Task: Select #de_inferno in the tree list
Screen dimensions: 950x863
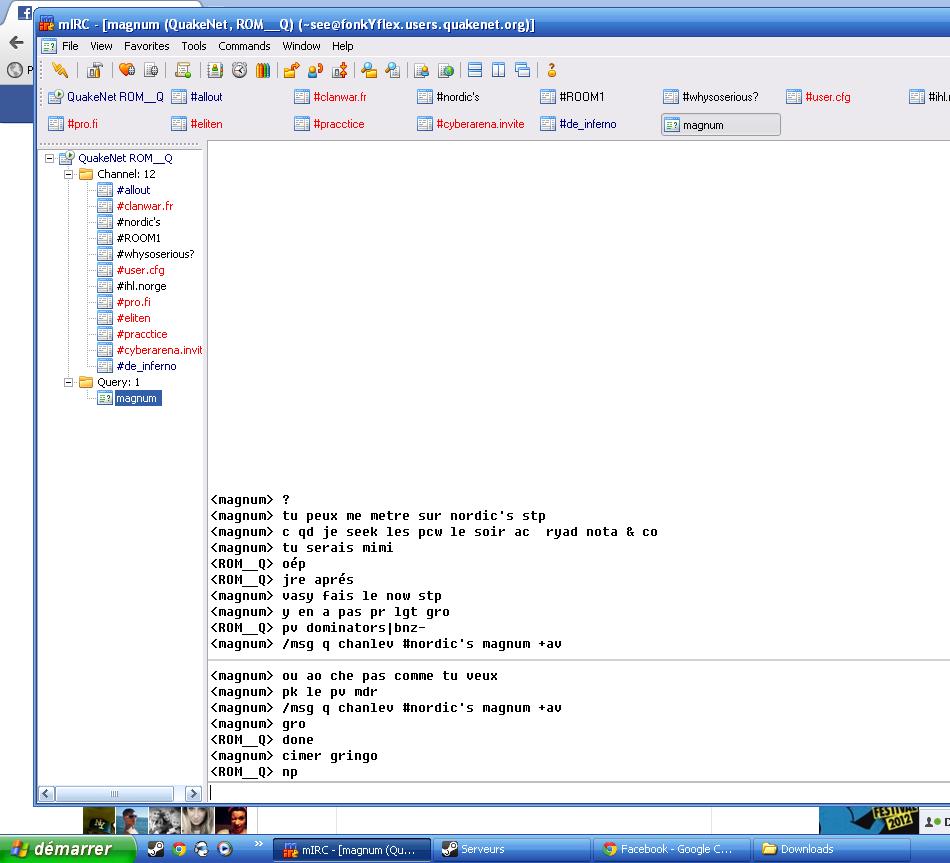Action: coord(146,366)
